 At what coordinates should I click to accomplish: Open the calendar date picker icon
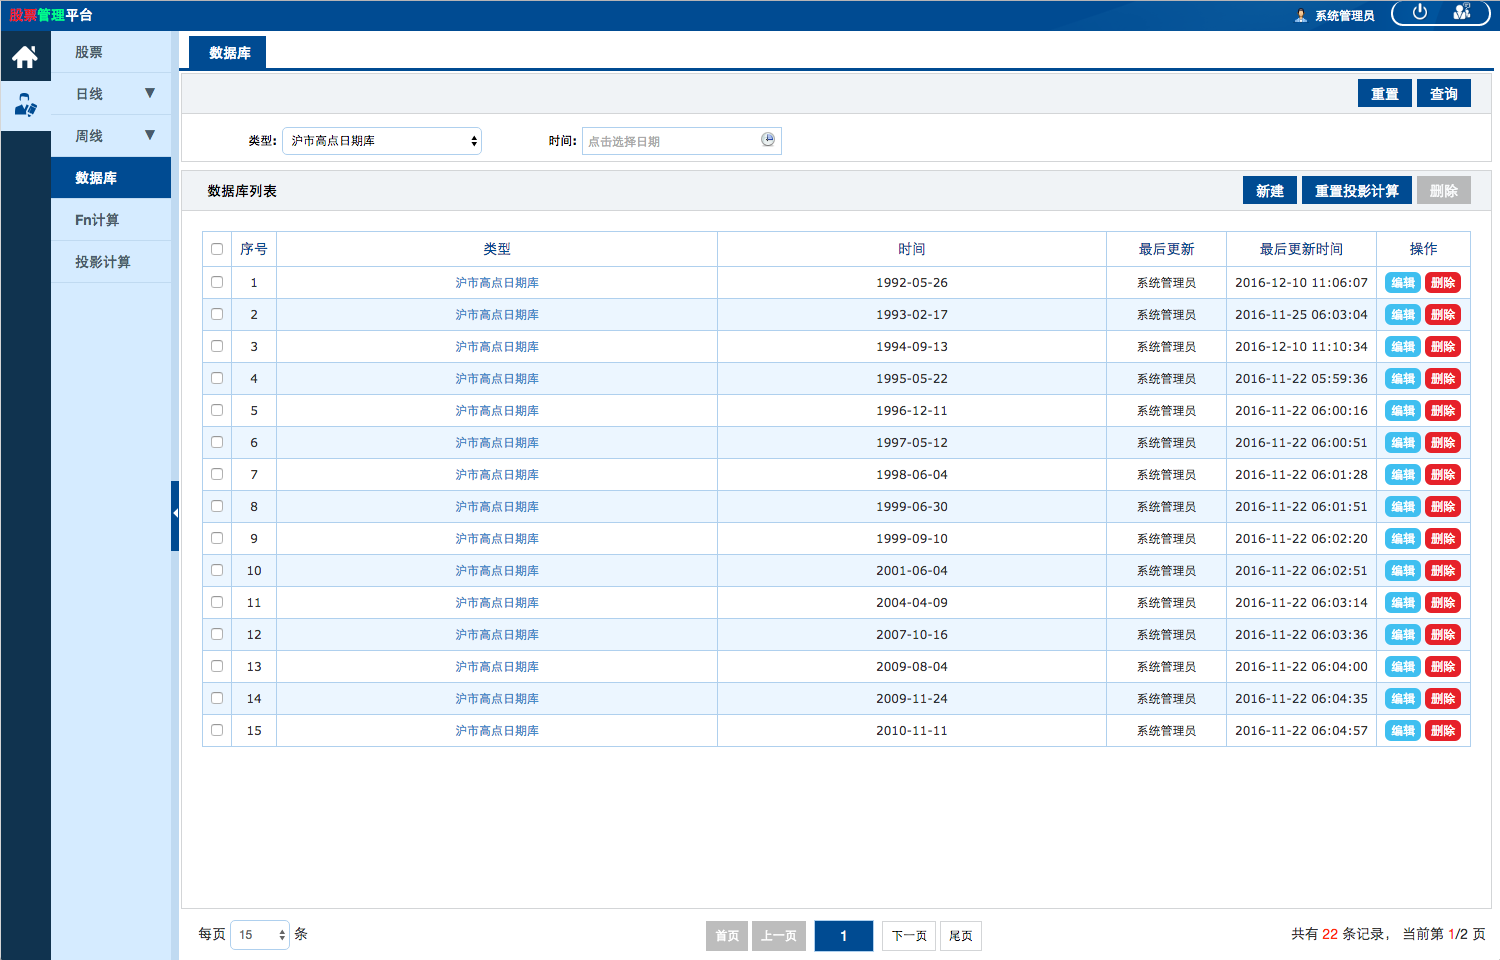pos(767,140)
